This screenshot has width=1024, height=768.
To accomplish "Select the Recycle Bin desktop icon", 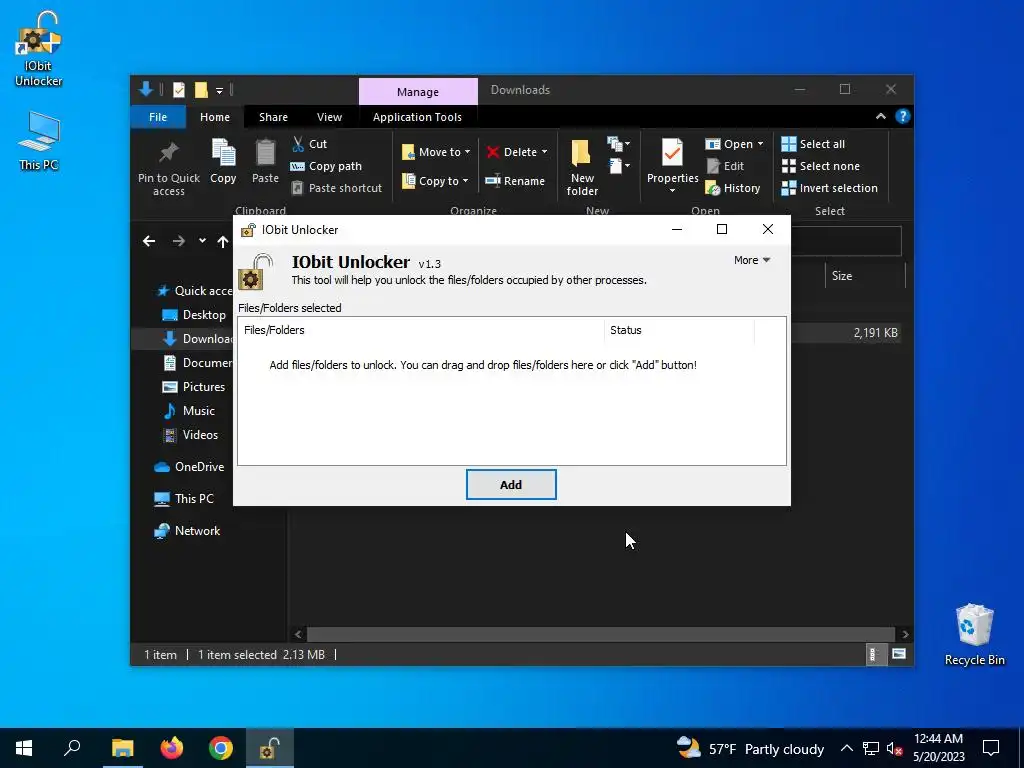I will [x=974, y=635].
